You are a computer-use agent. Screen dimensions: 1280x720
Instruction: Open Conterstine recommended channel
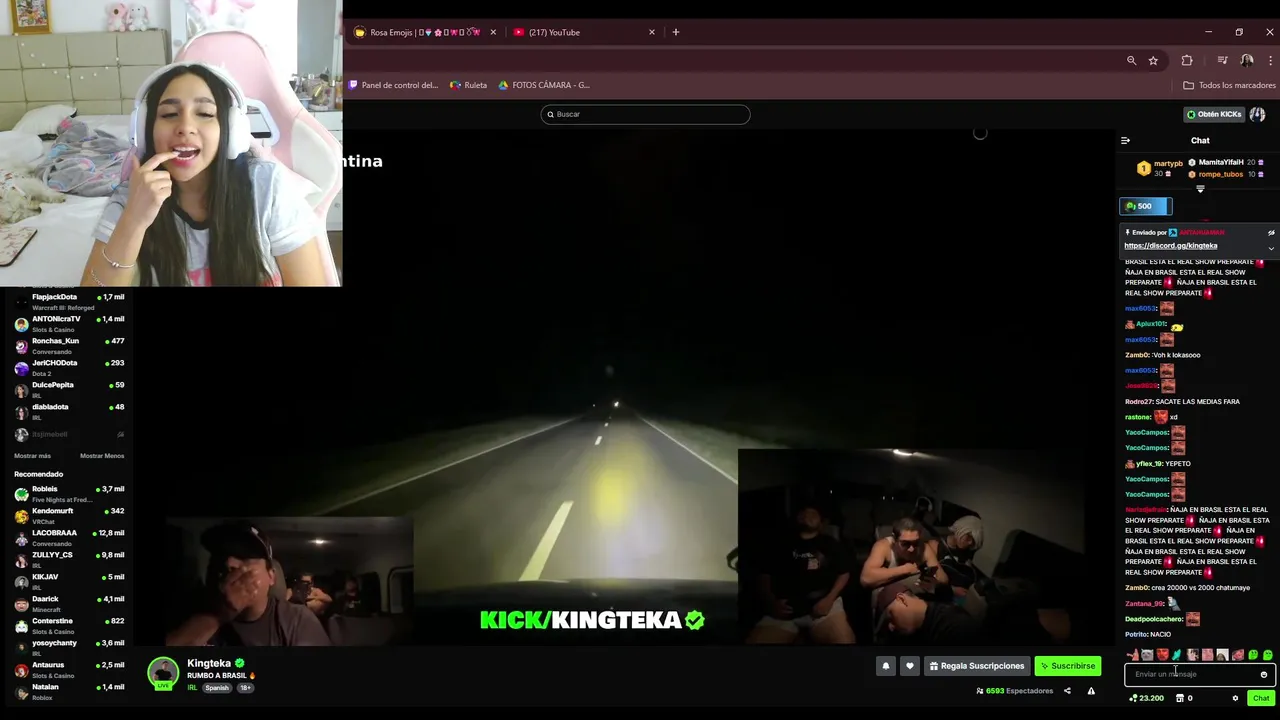tap(68, 625)
